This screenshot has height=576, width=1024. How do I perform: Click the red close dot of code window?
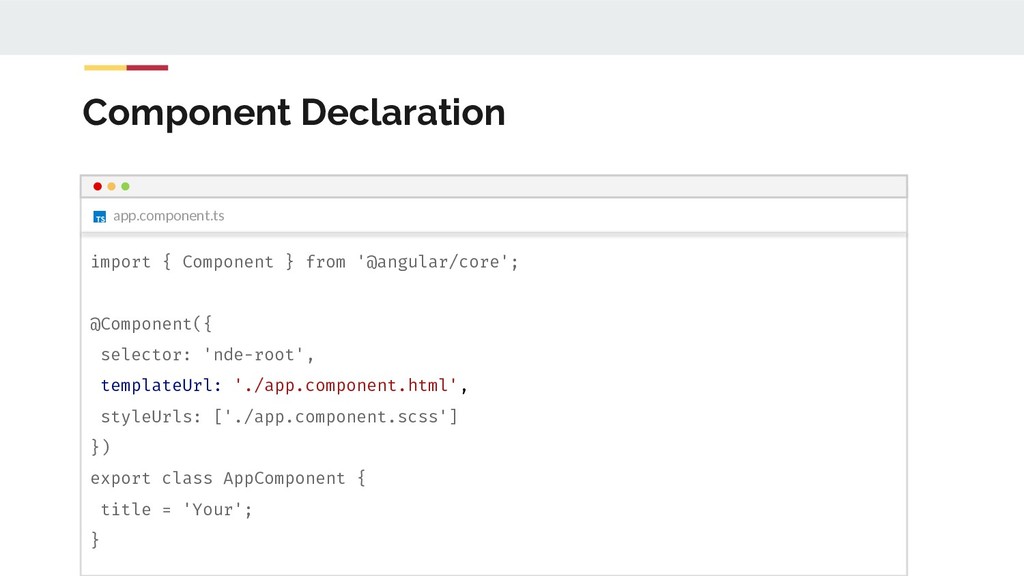pos(97,186)
